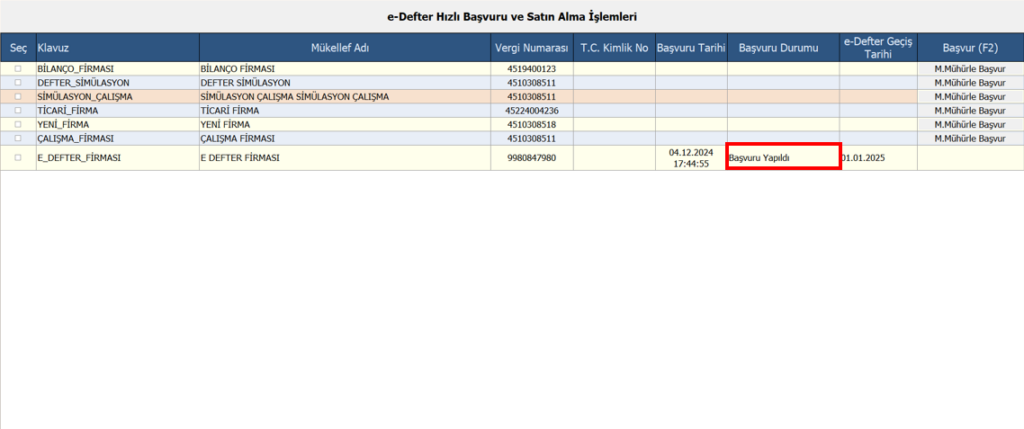Tick the checkbox for BİLANÇO_FİRMASI row
Image resolution: width=1024 pixels, height=429 pixels.
tap(18, 69)
